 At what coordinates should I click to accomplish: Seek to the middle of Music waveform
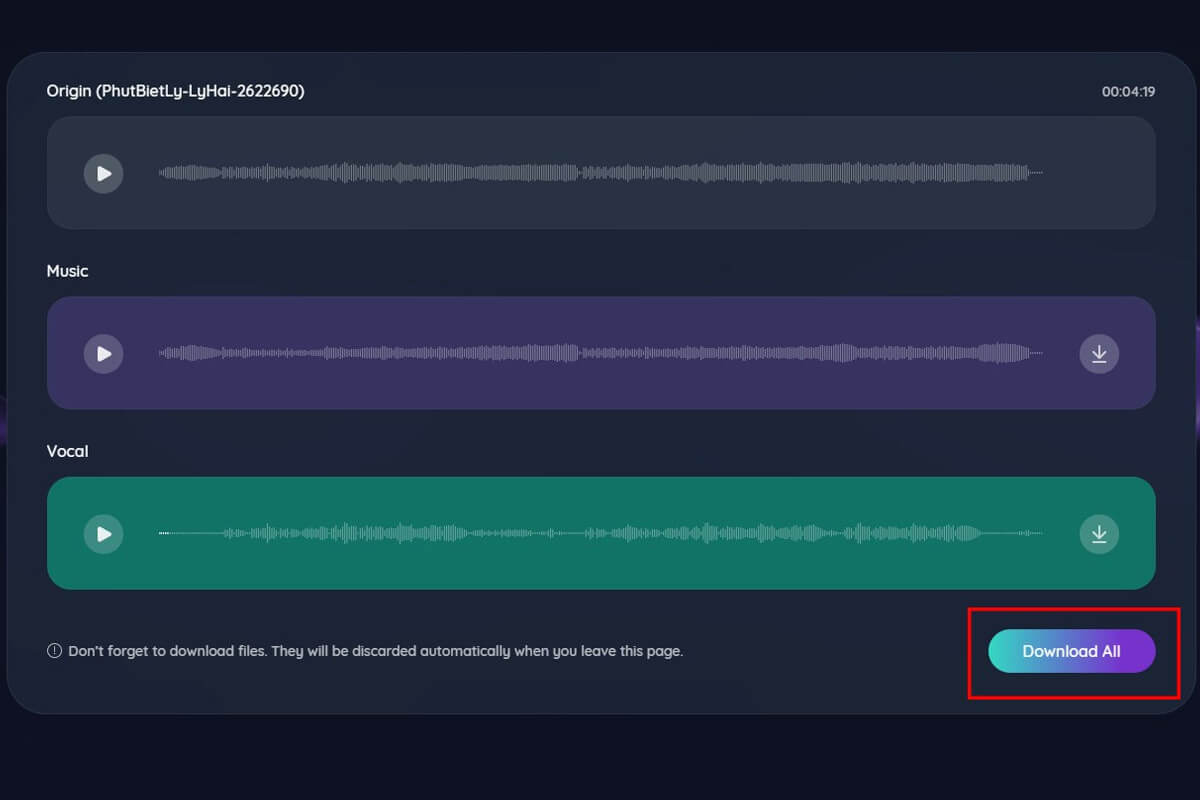[x=600, y=353]
